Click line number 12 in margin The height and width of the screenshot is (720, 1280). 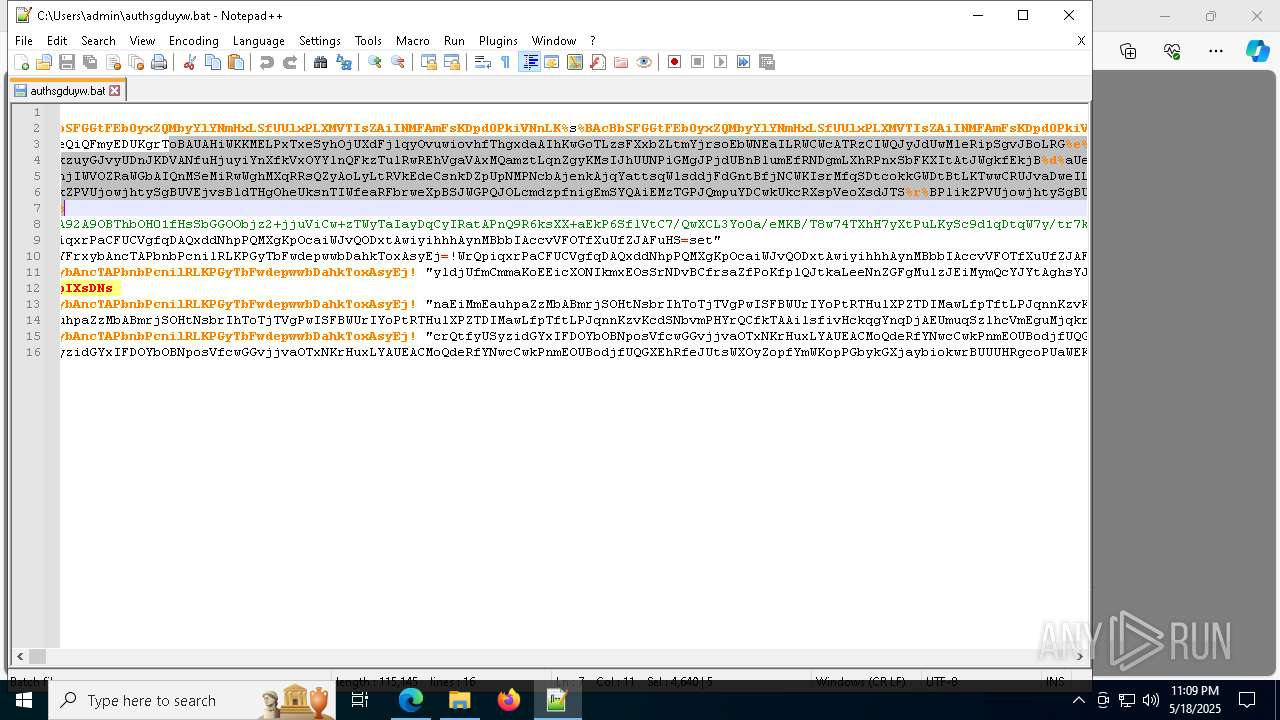coord(34,288)
